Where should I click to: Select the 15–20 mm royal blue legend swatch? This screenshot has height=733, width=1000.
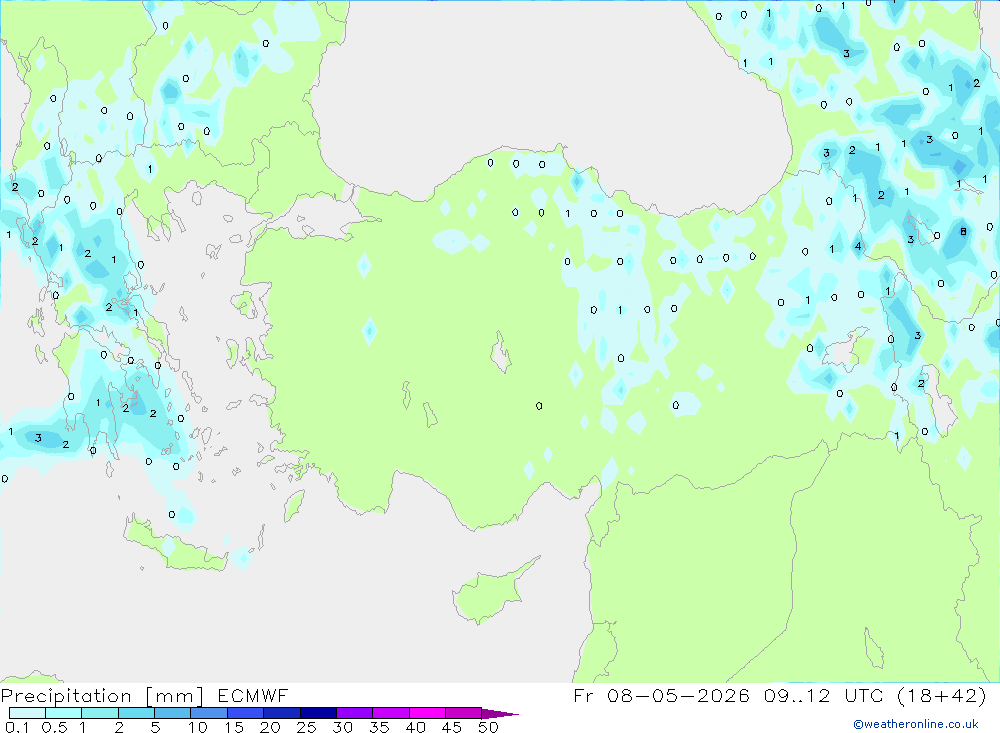[x=245, y=713]
